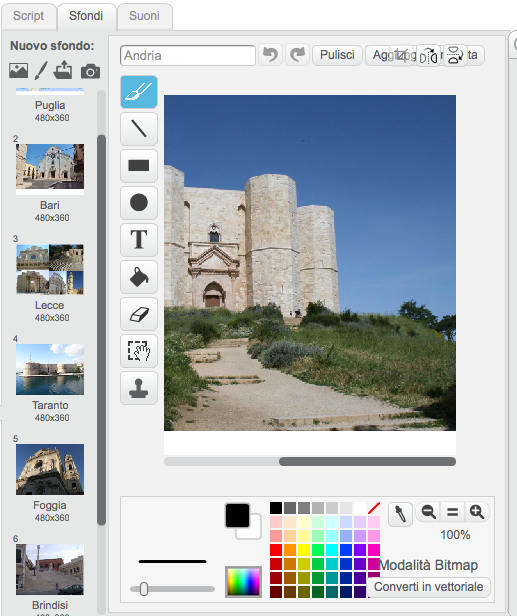Click the 100% zoom level text
Viewport: 517px width, 616px height.
pos(455,535)
